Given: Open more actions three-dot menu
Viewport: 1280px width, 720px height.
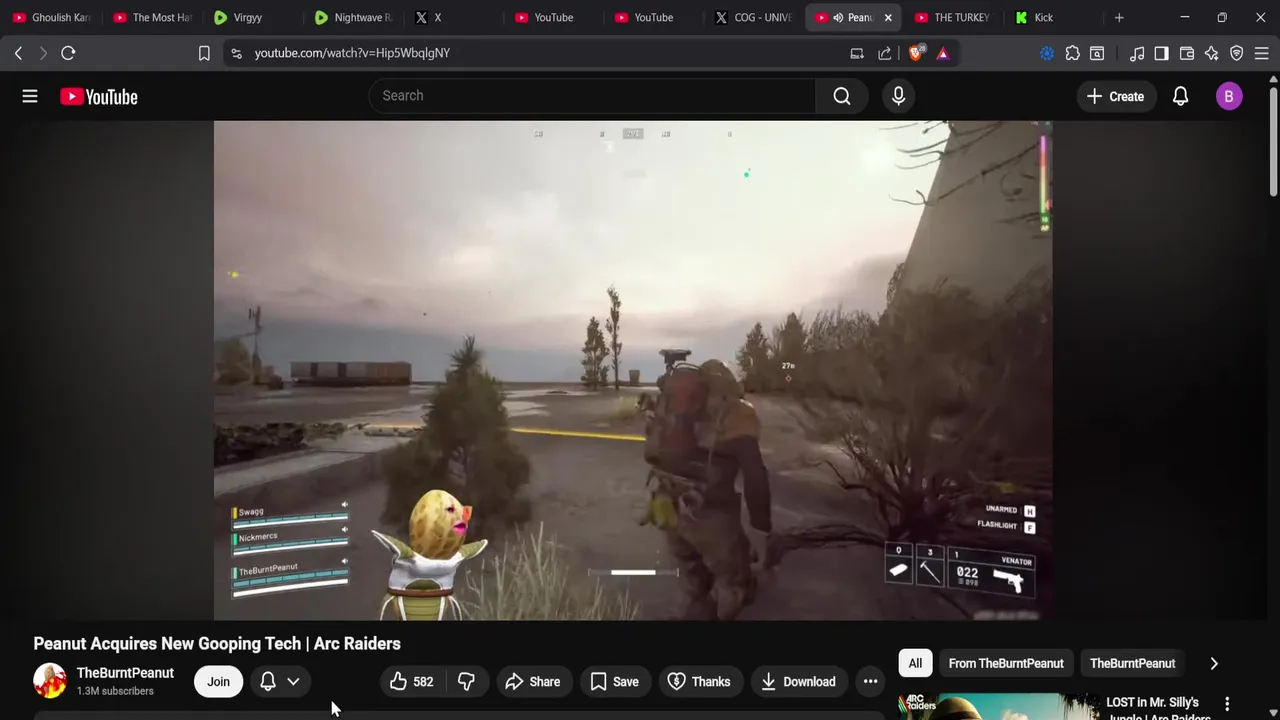Looking at the screenshot, I should (x=870, y=682).
